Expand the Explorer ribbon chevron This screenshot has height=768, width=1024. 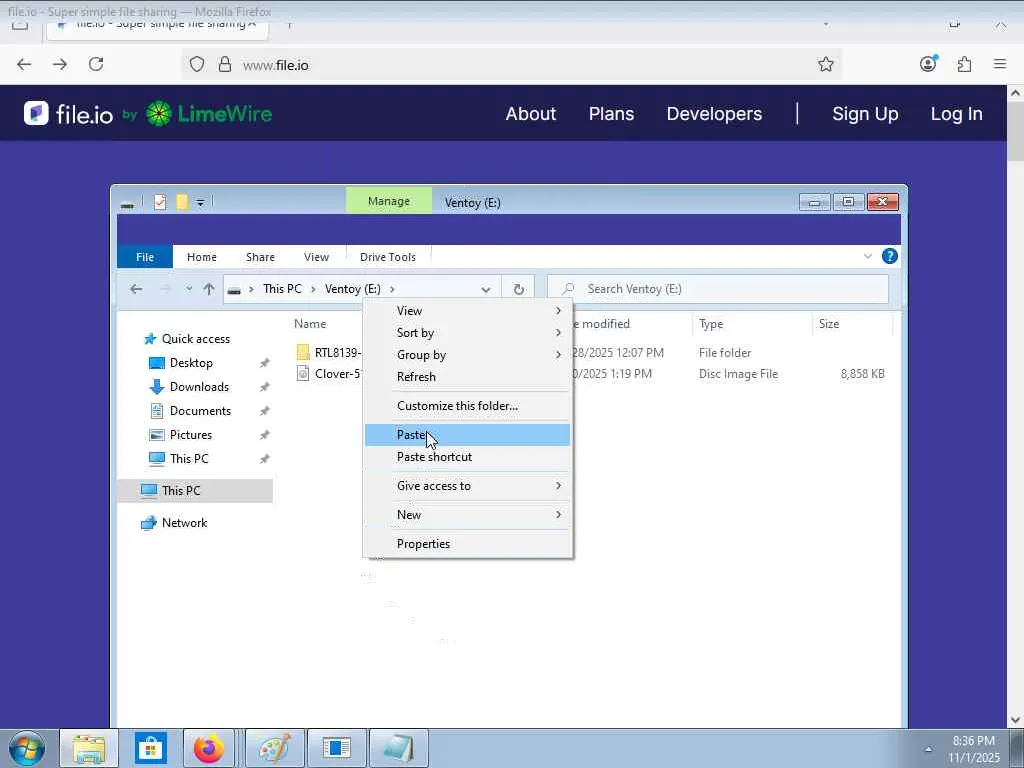[x=868, y=256]
